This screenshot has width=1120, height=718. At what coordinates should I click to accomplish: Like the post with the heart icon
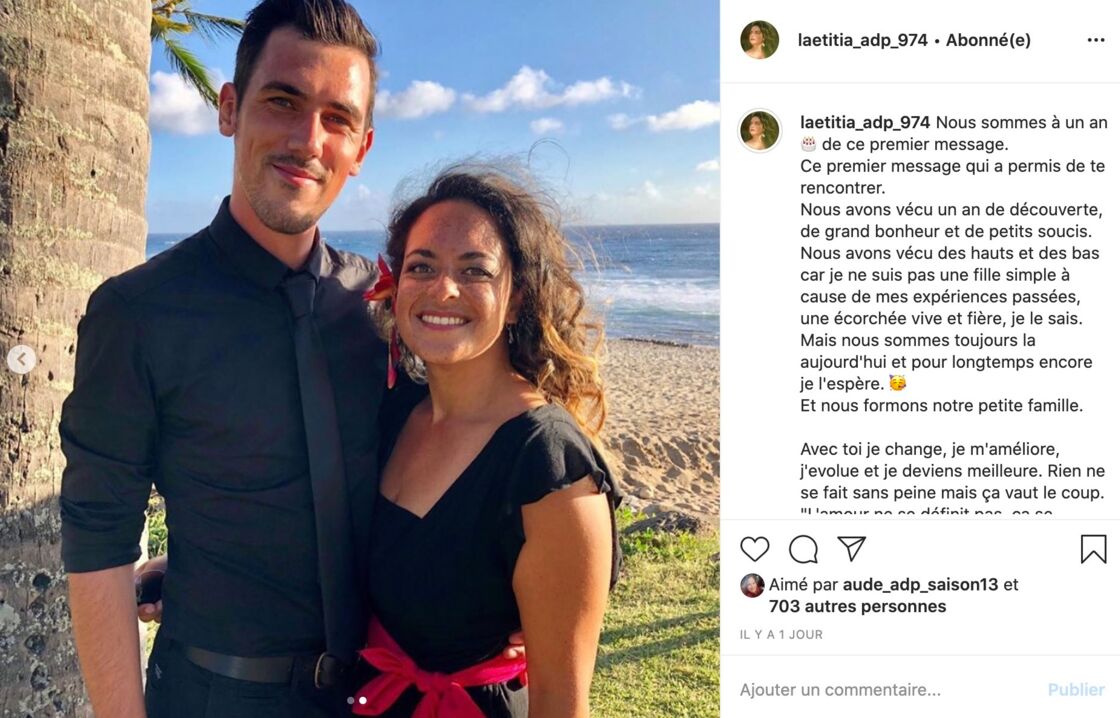pos(754,549)
